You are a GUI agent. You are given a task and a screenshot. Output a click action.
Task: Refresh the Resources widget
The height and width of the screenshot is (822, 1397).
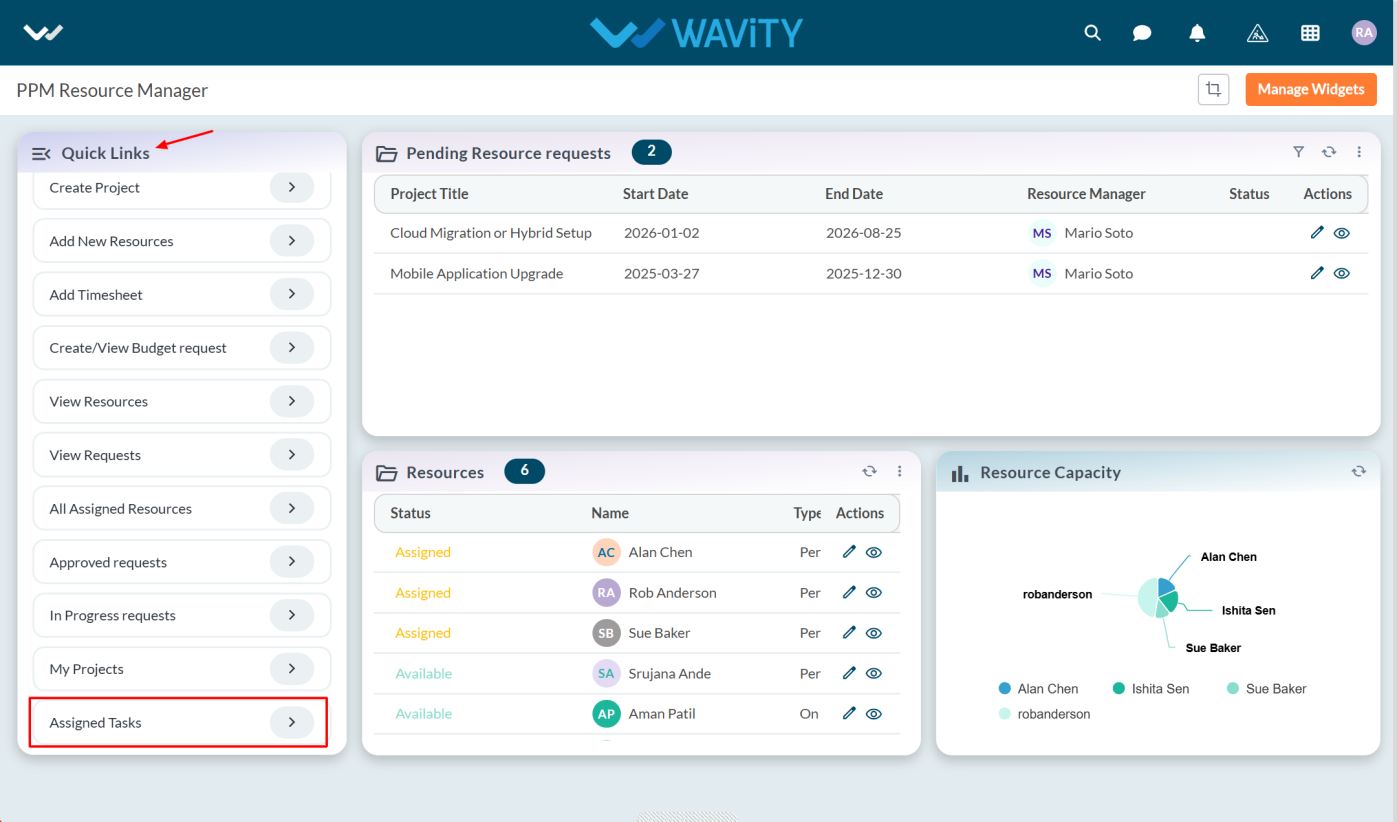[x=870, y=471]
